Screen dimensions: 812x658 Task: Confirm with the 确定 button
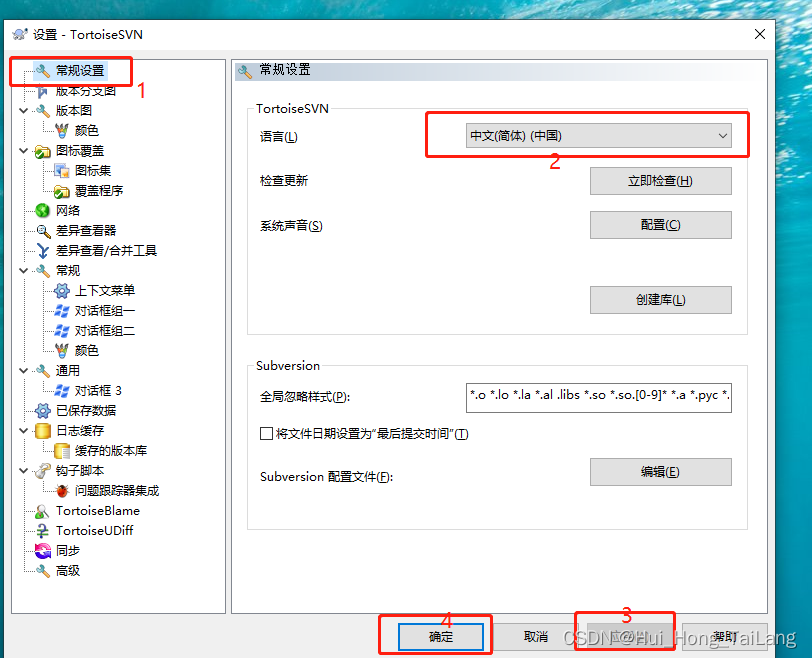(x=441, y=637)
